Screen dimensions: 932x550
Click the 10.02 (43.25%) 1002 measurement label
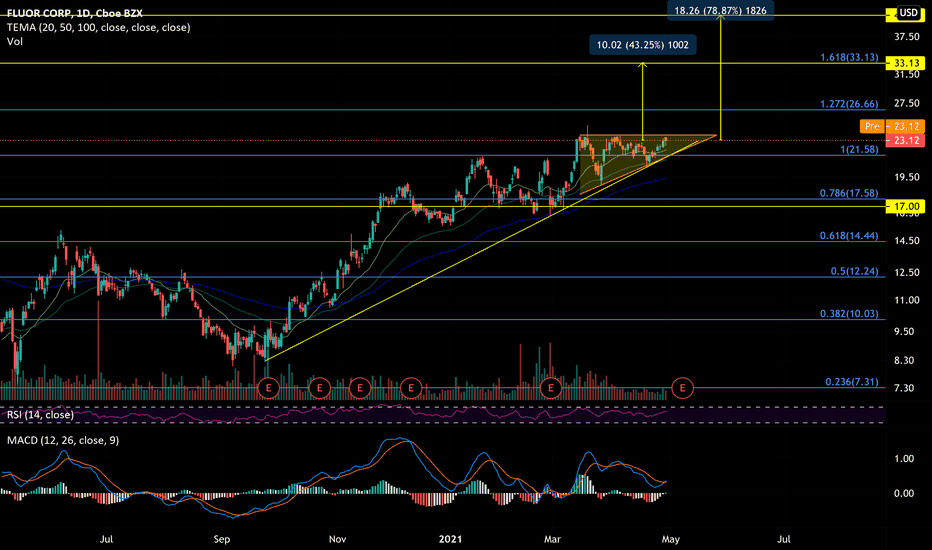tap(643, 45)
